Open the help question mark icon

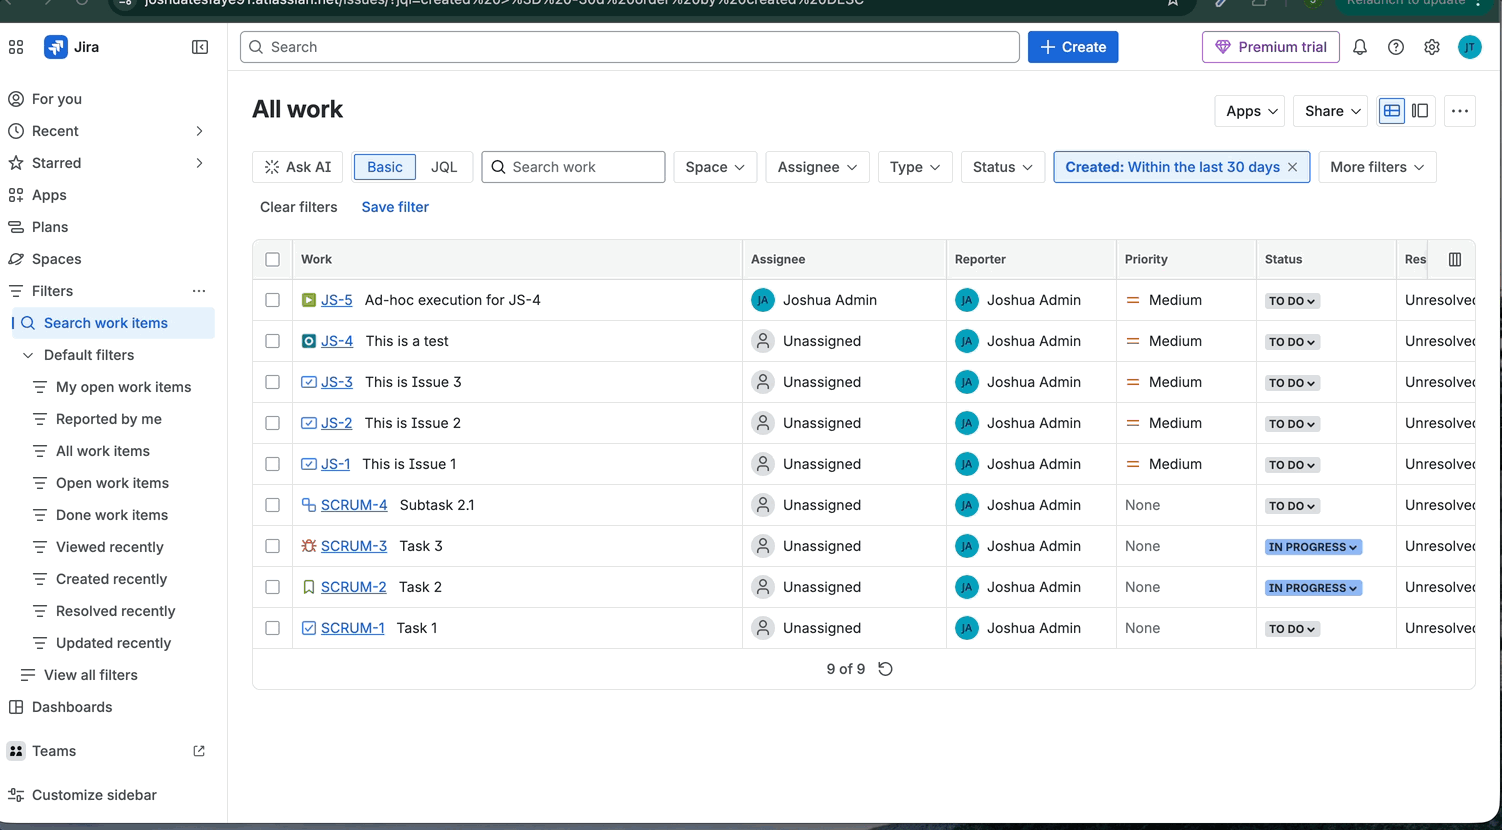coord(1396,47)
